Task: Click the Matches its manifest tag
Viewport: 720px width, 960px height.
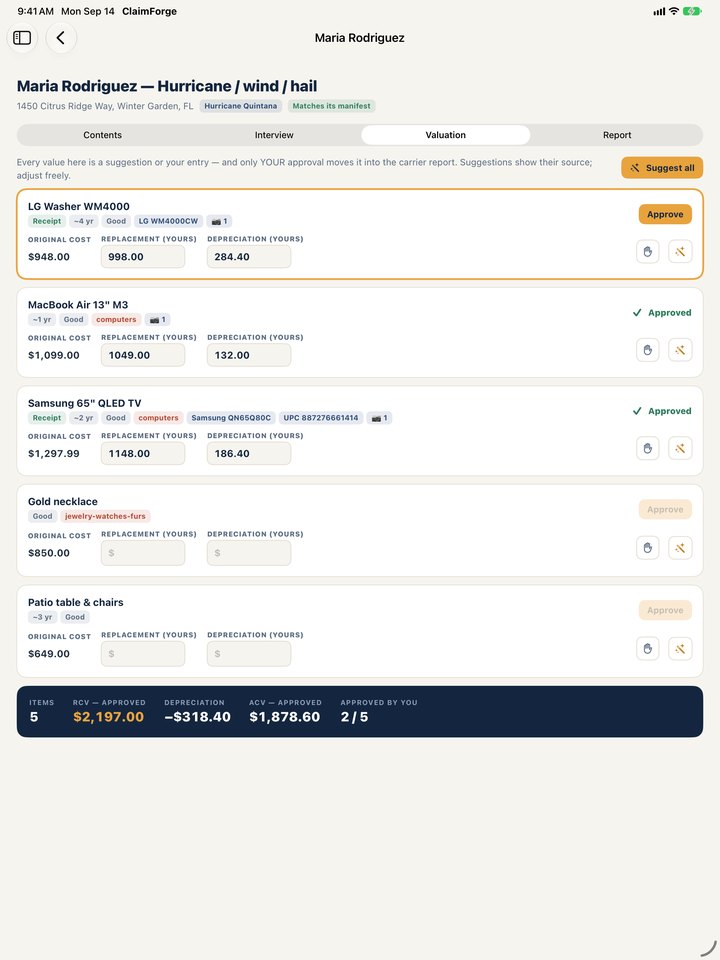Action: 331,106
